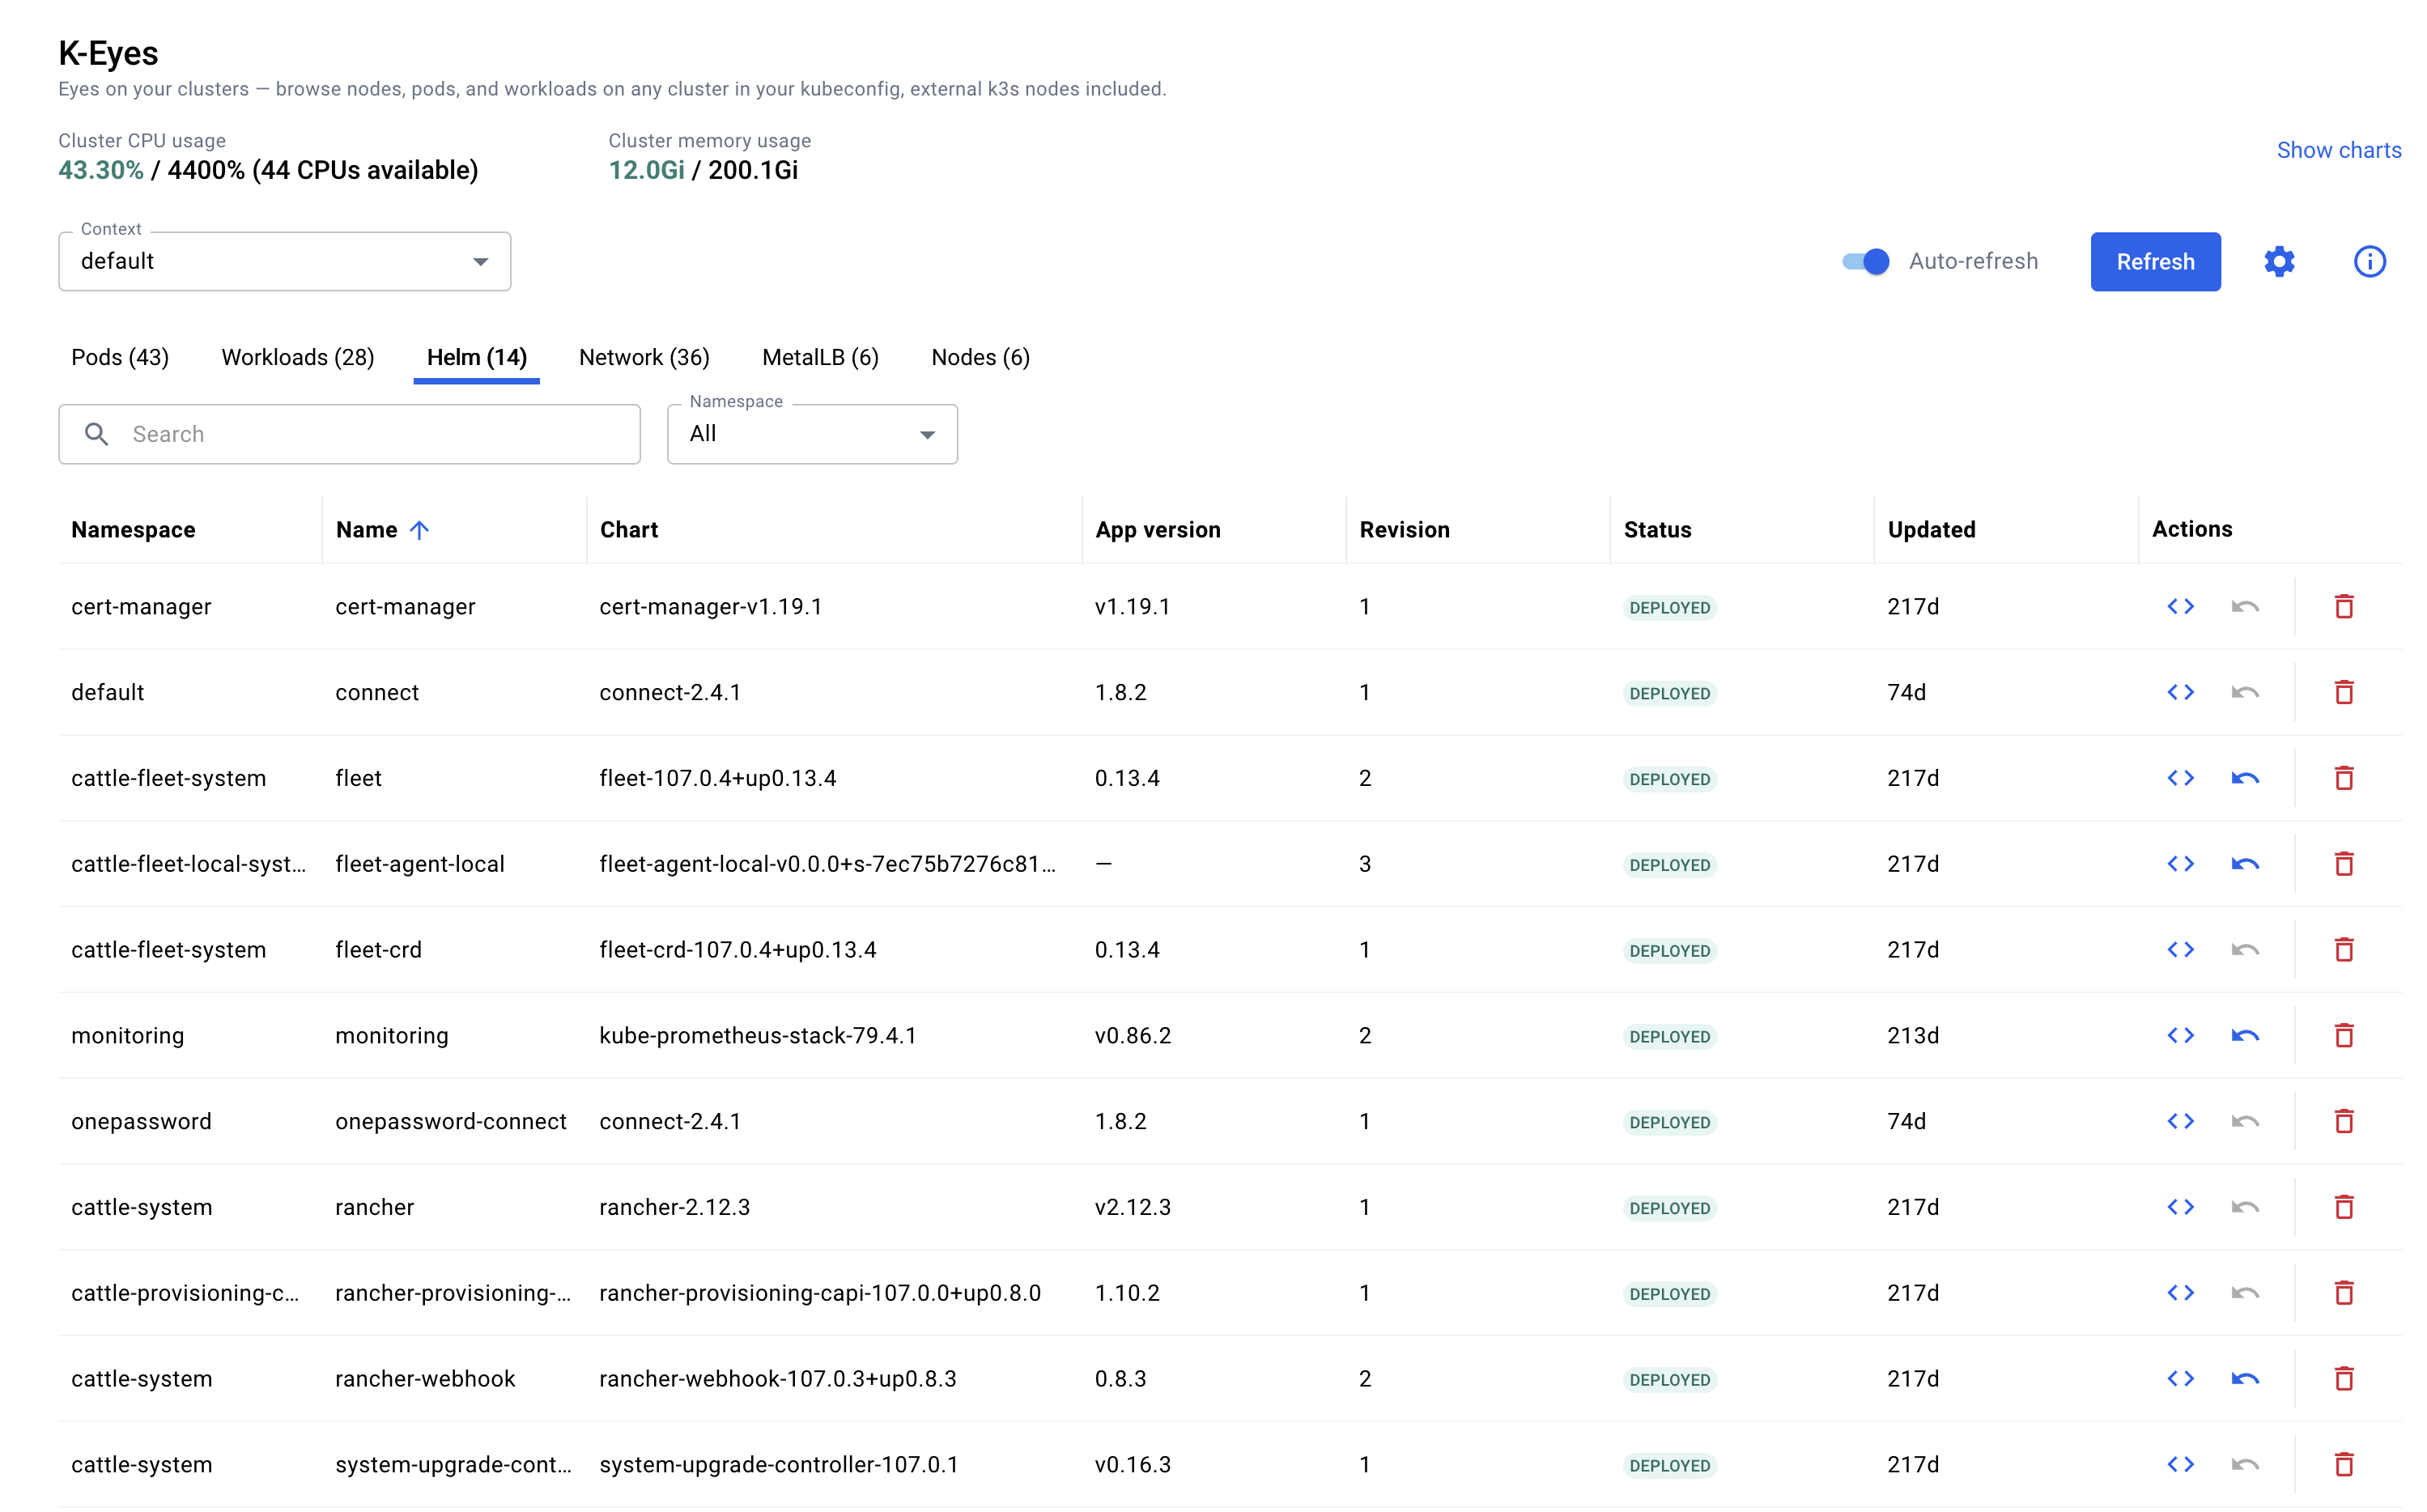Sort by the Name column header
The image size is (2427, 1512).
pos(367,530)
